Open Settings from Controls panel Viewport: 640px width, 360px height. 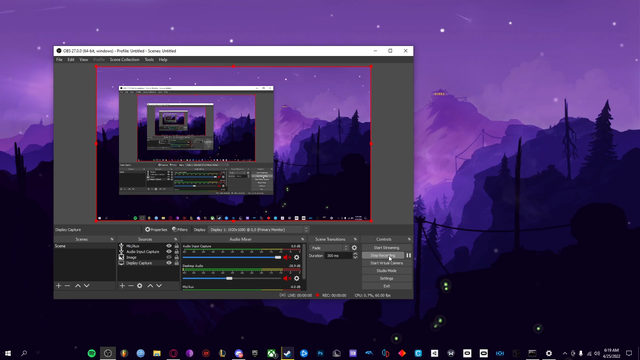pos(387,278)
